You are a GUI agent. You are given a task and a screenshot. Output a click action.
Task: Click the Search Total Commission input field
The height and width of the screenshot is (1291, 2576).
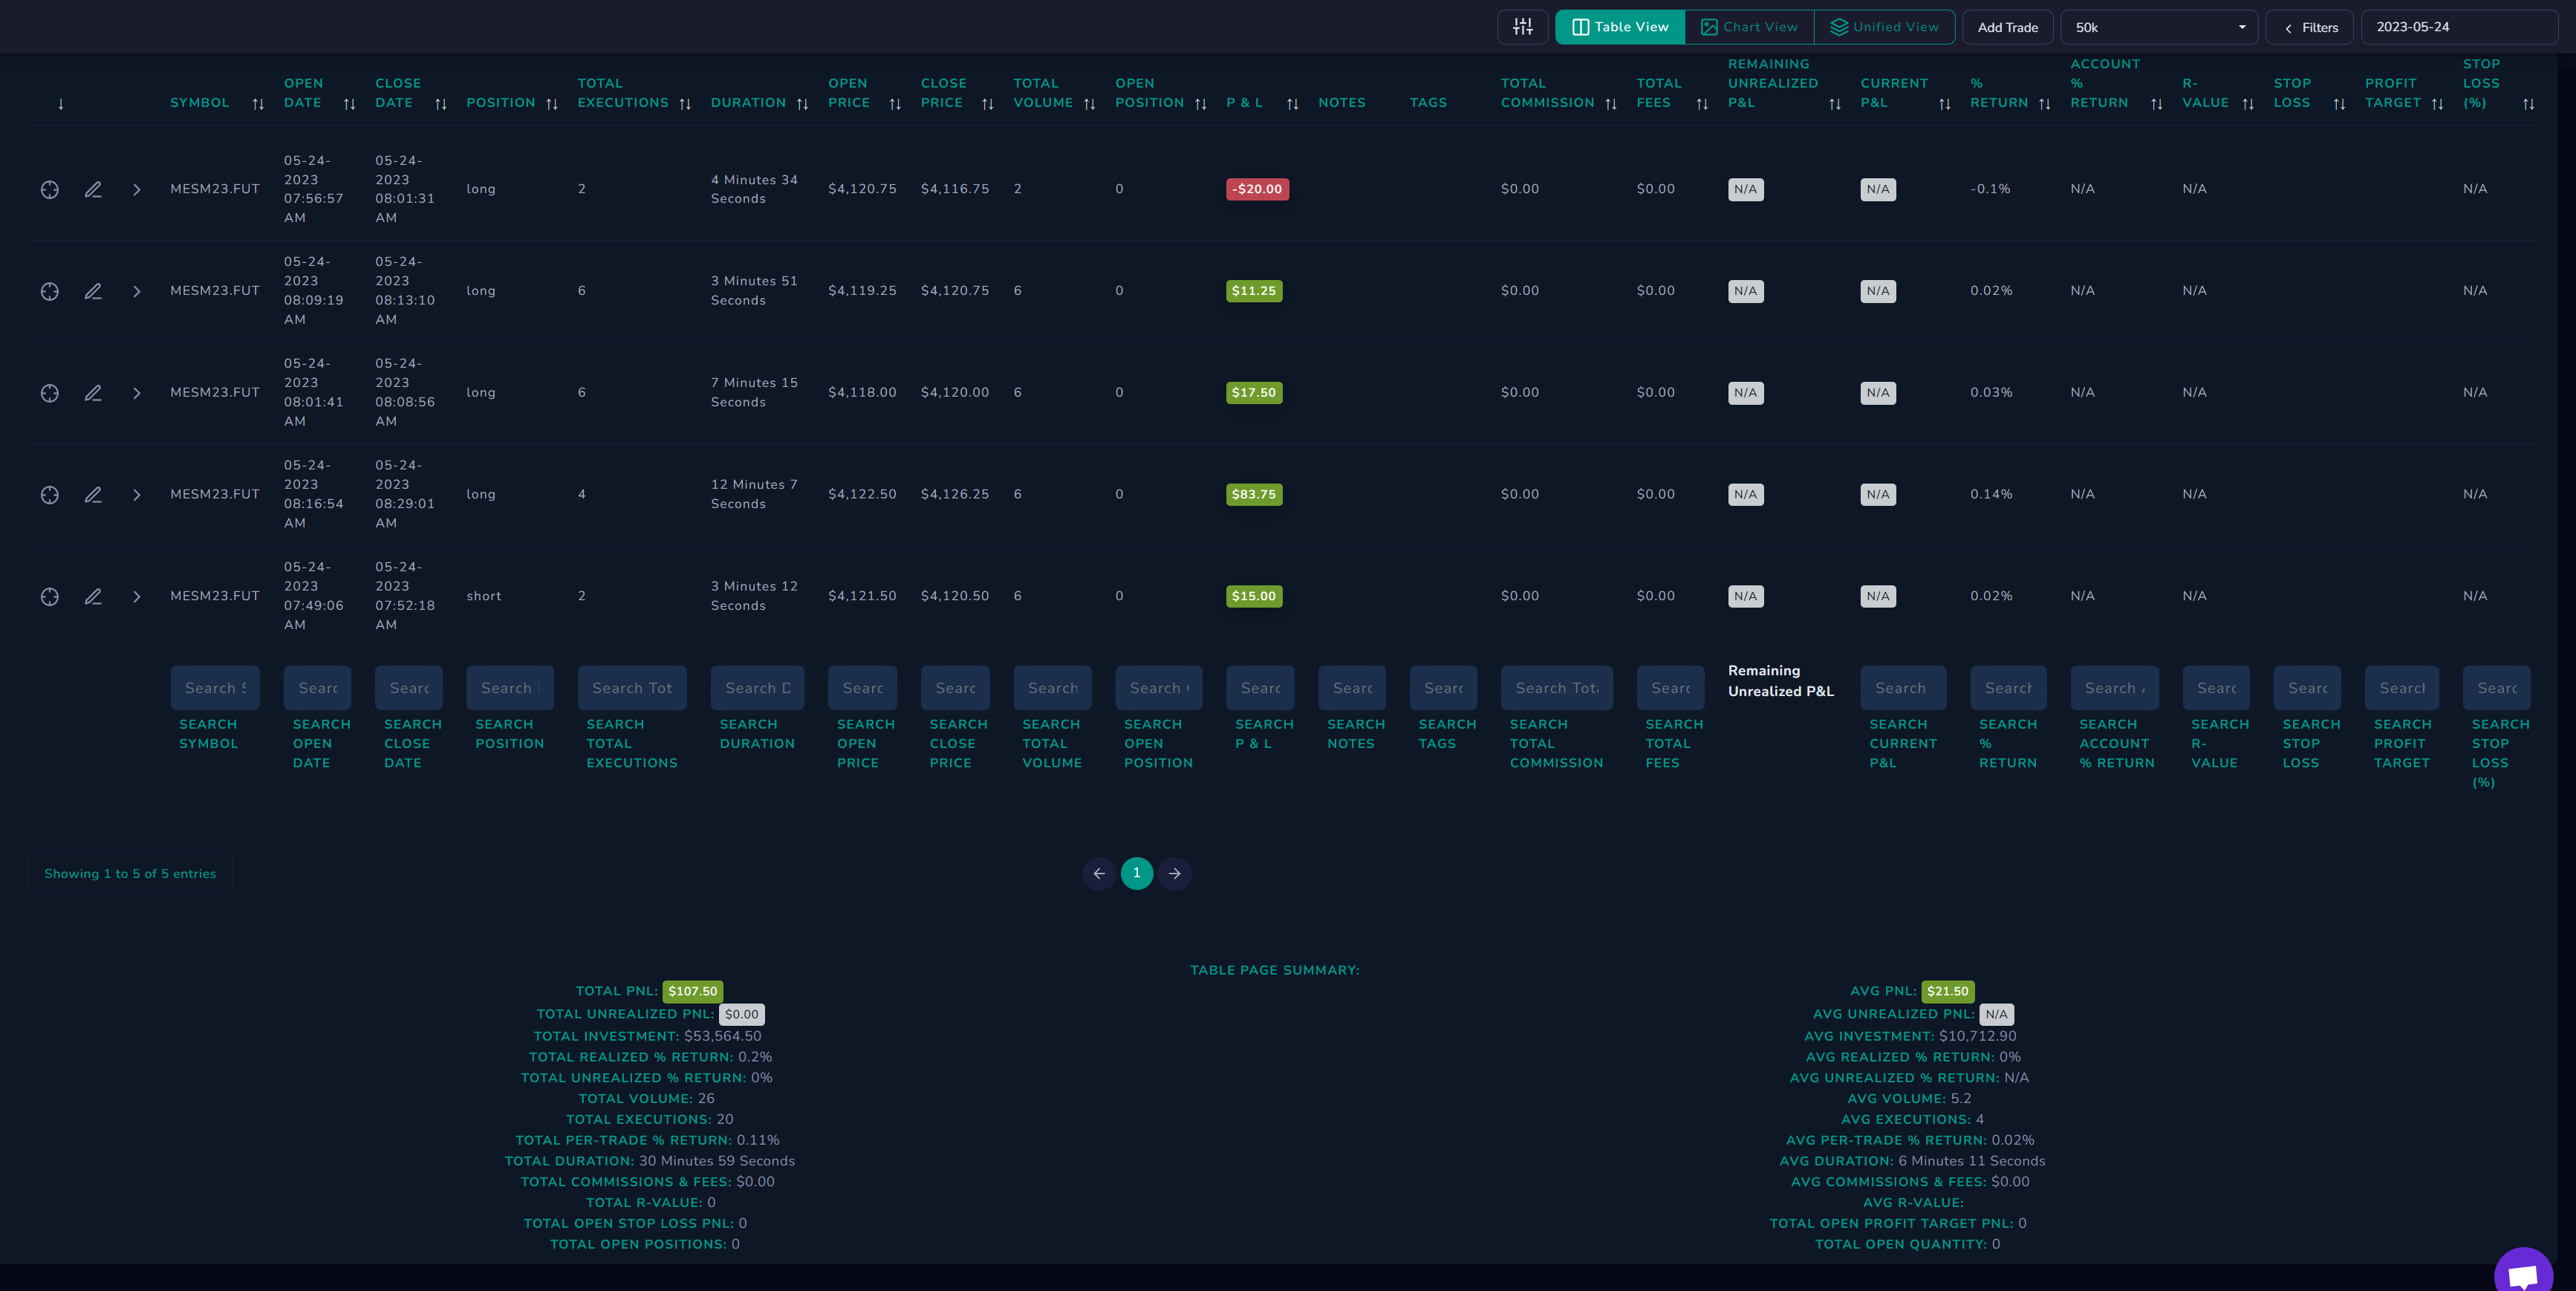1557,688
